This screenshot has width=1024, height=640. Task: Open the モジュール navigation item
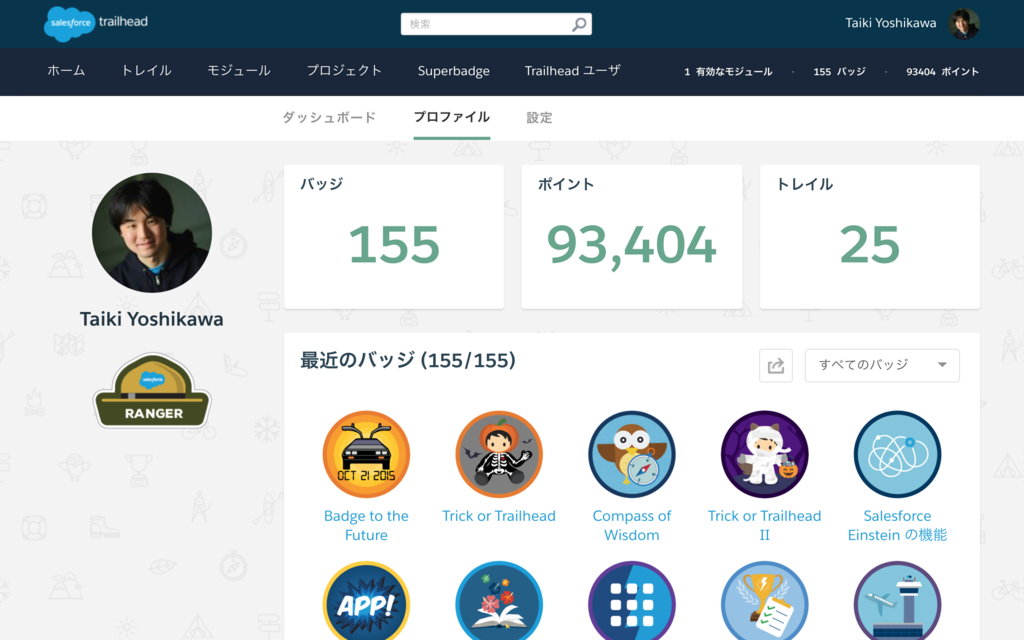pos(239,71)
